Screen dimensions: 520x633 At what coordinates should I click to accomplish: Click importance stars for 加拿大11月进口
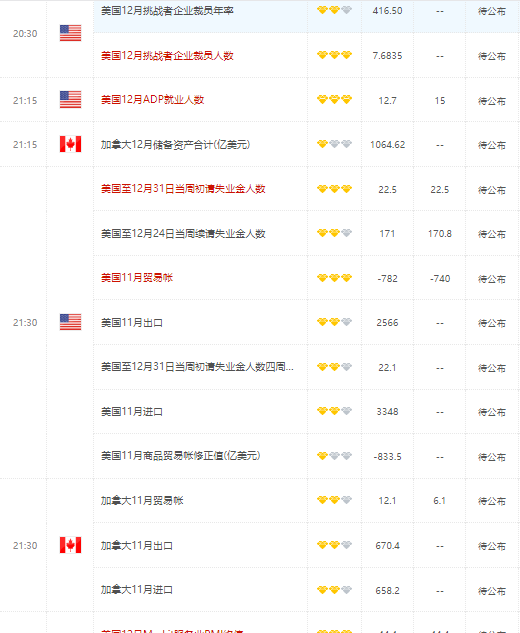click(334, 590)
